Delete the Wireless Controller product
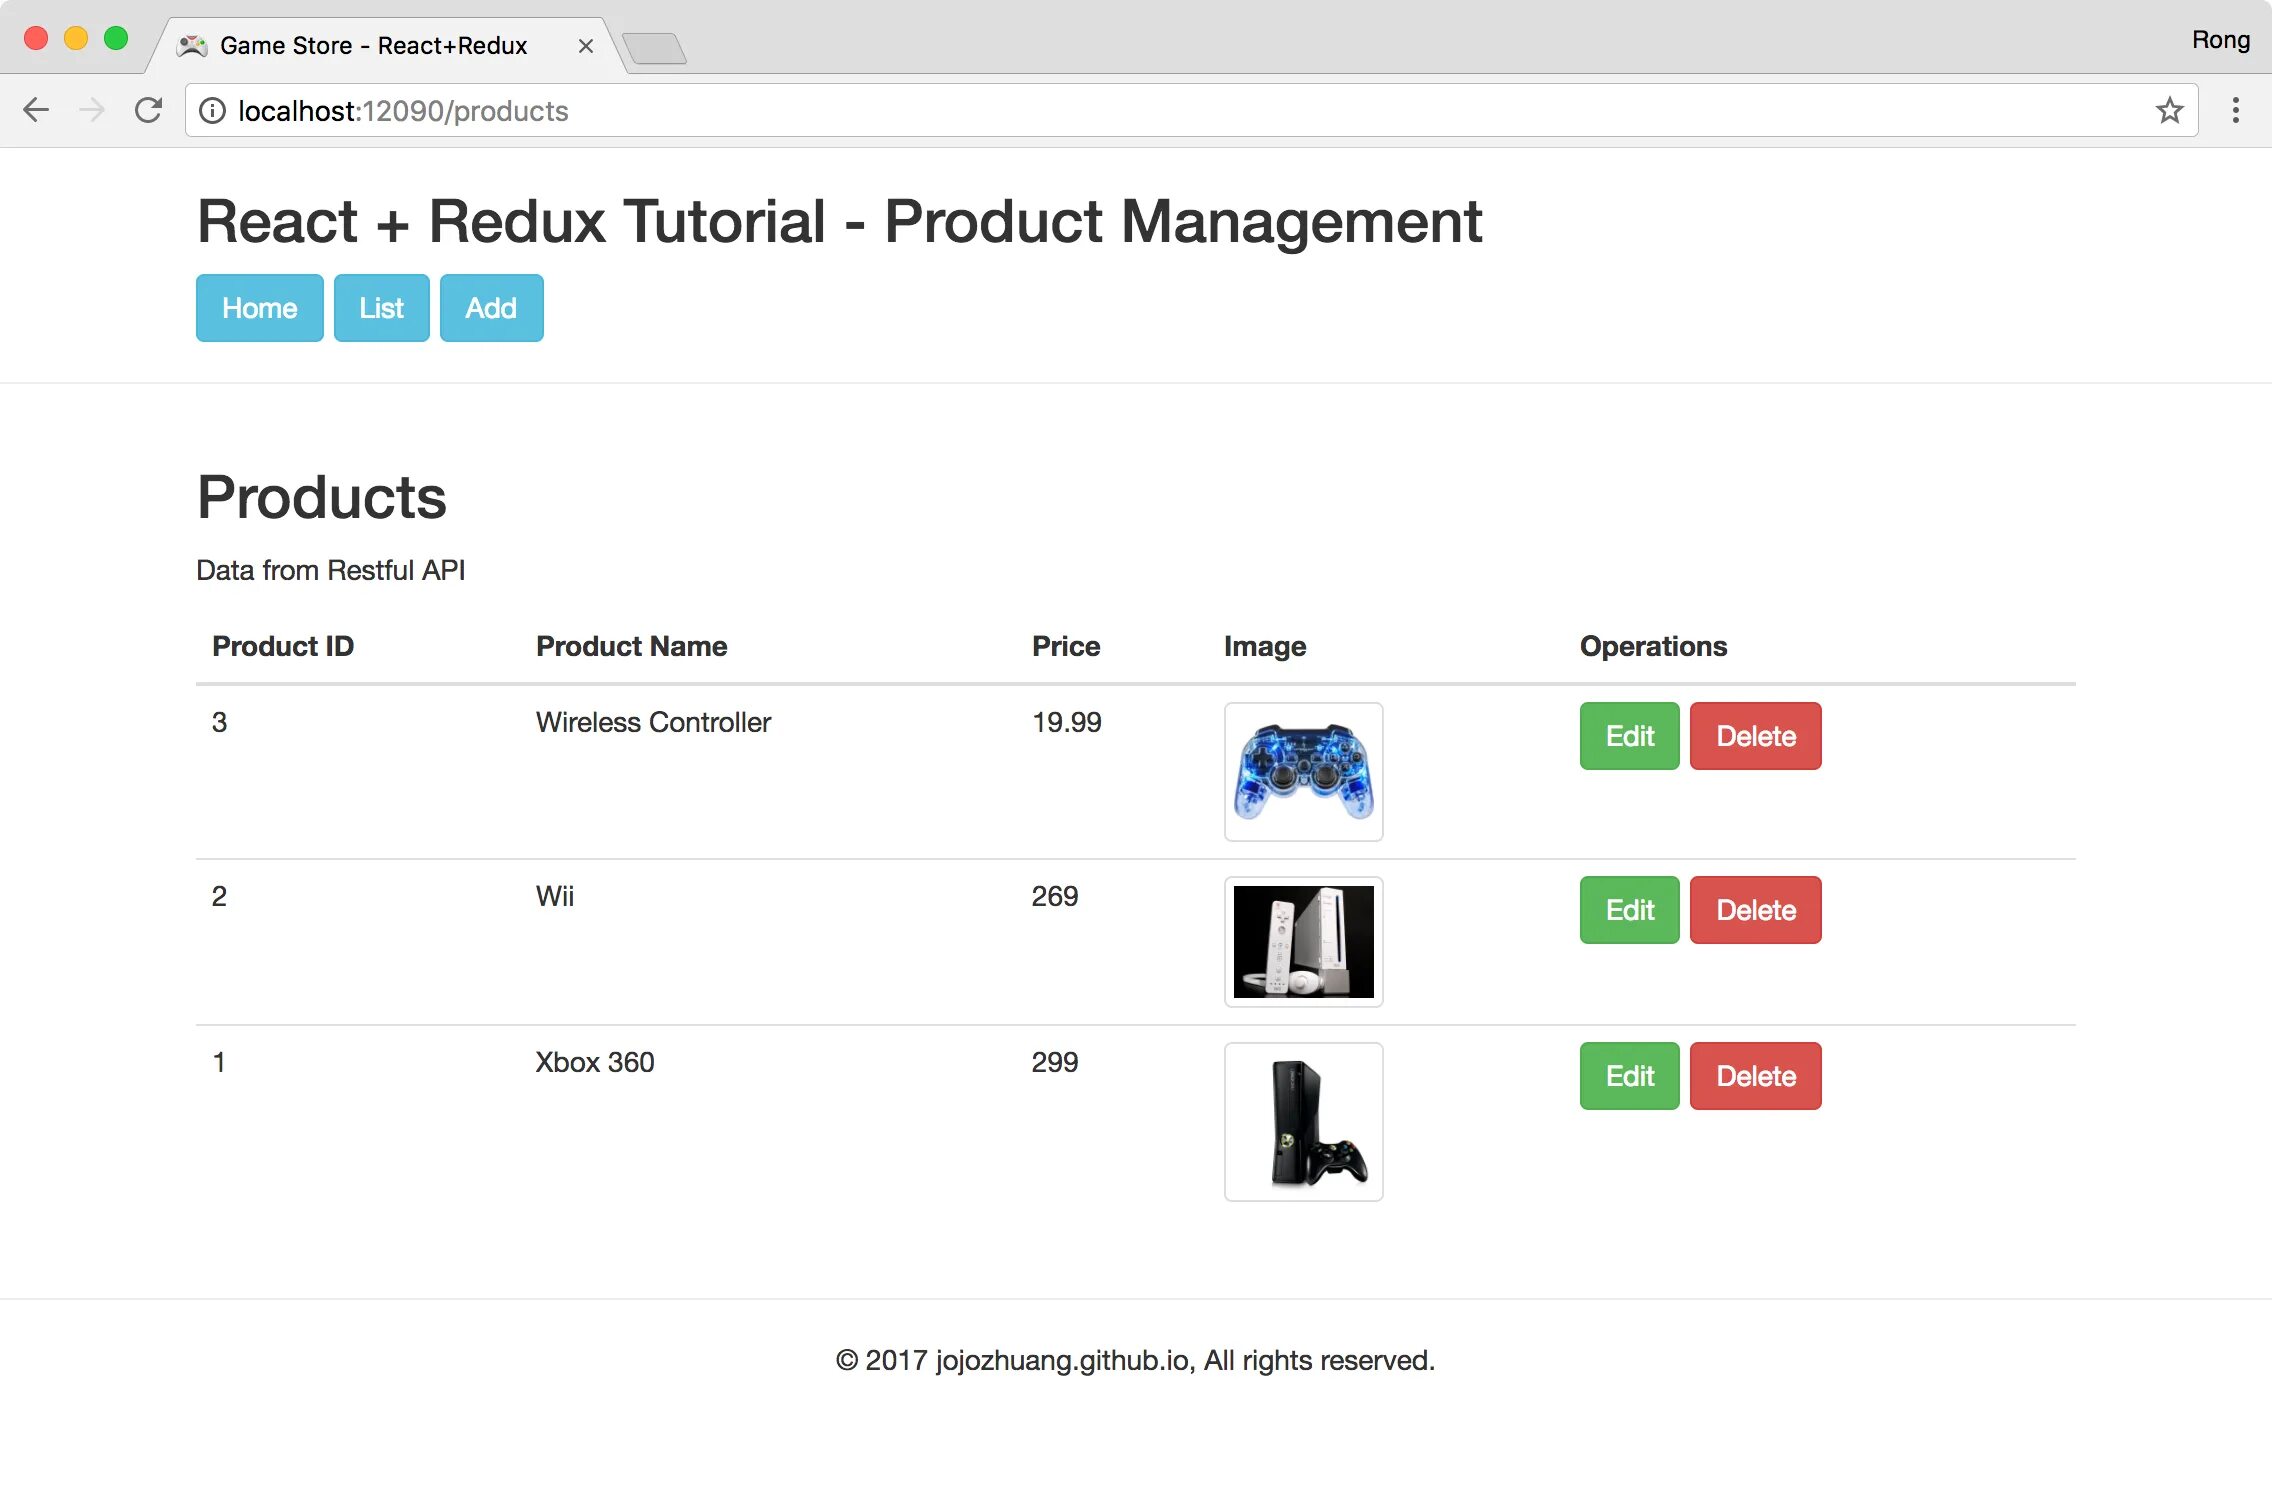The height and width of the screenshot is (1510, 2272). 1755,736
